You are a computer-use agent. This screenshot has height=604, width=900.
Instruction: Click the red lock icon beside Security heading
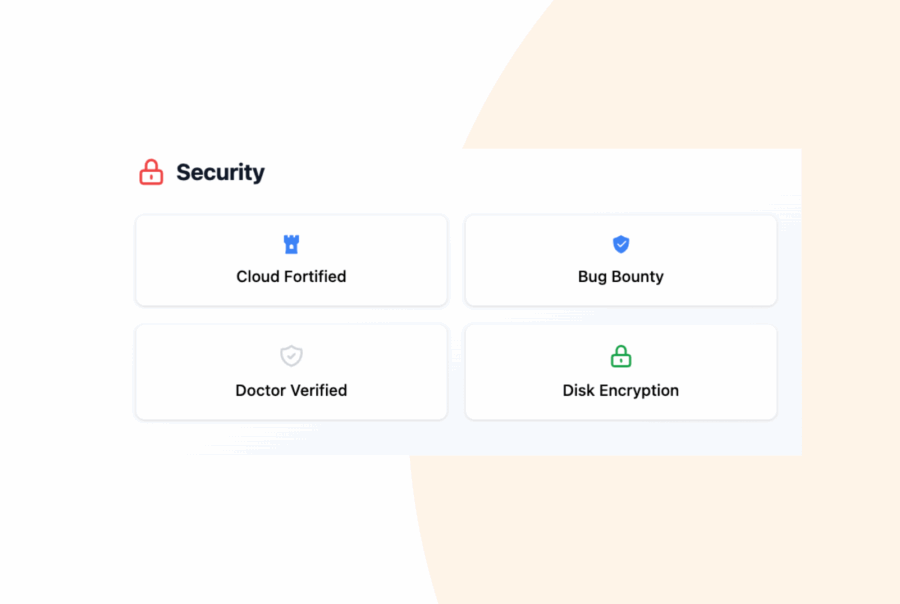click(x=150, y=172)
